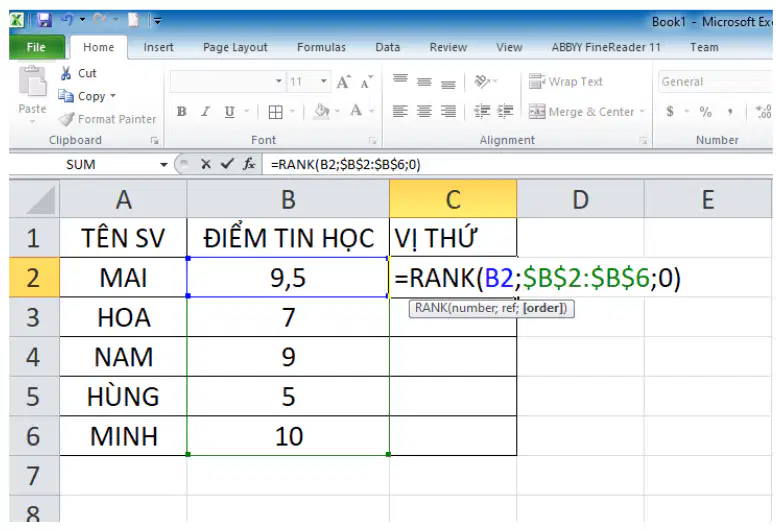Click the Percent Style icon
The height and width of the screenshot is (530, 776).
click(x=705, y=112)
